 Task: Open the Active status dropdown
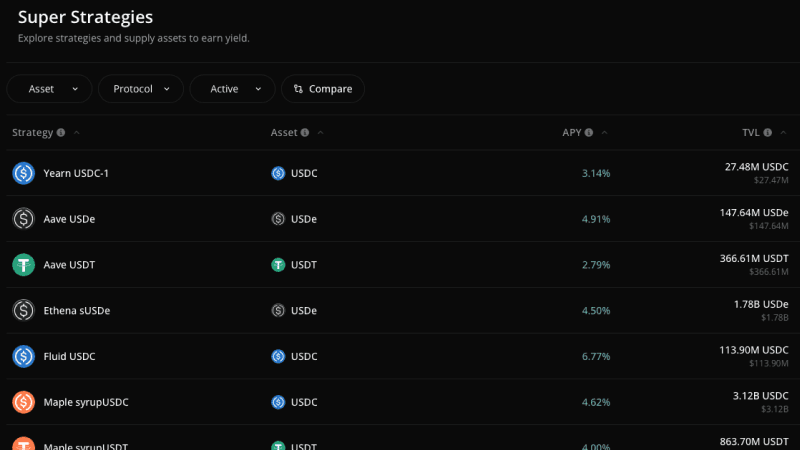tap(232, 89)
